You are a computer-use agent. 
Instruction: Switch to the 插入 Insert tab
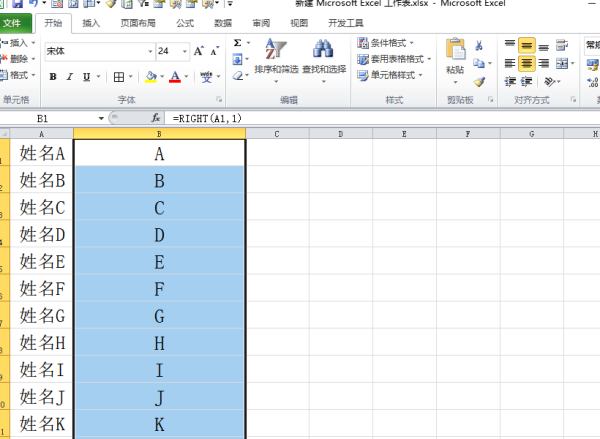pos(91,23)
